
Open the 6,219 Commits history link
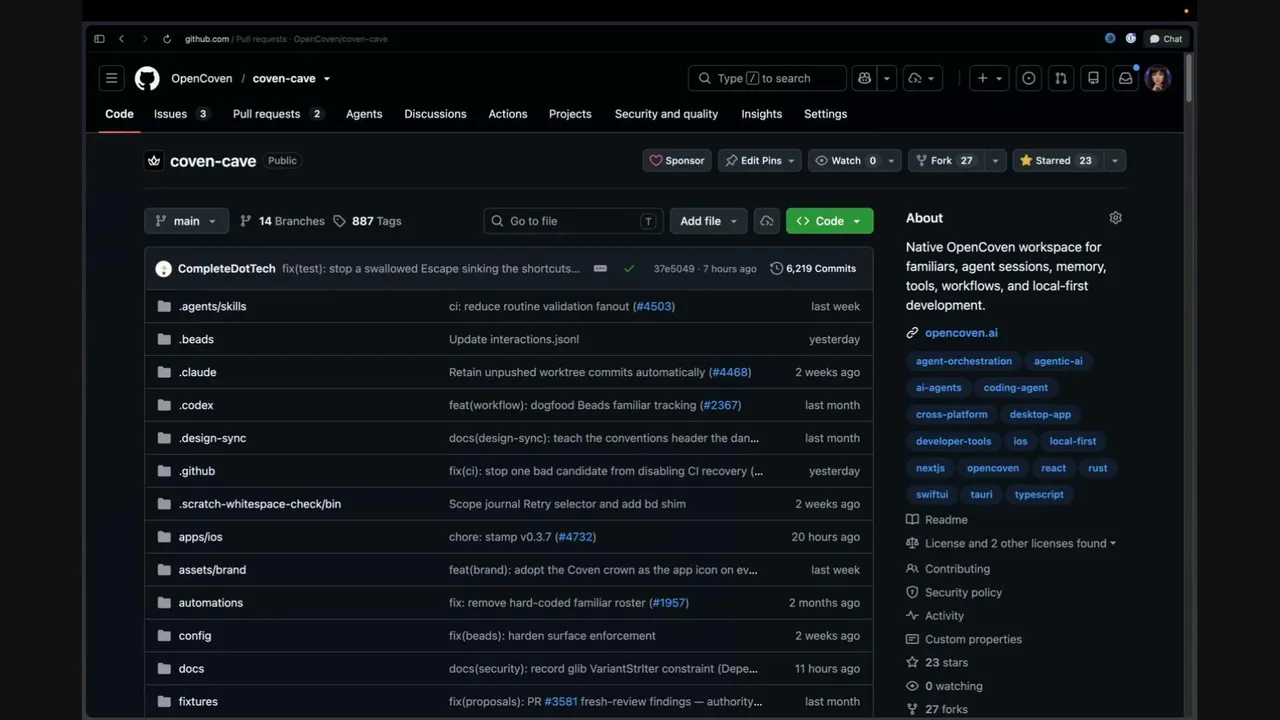tap(813, 268)
